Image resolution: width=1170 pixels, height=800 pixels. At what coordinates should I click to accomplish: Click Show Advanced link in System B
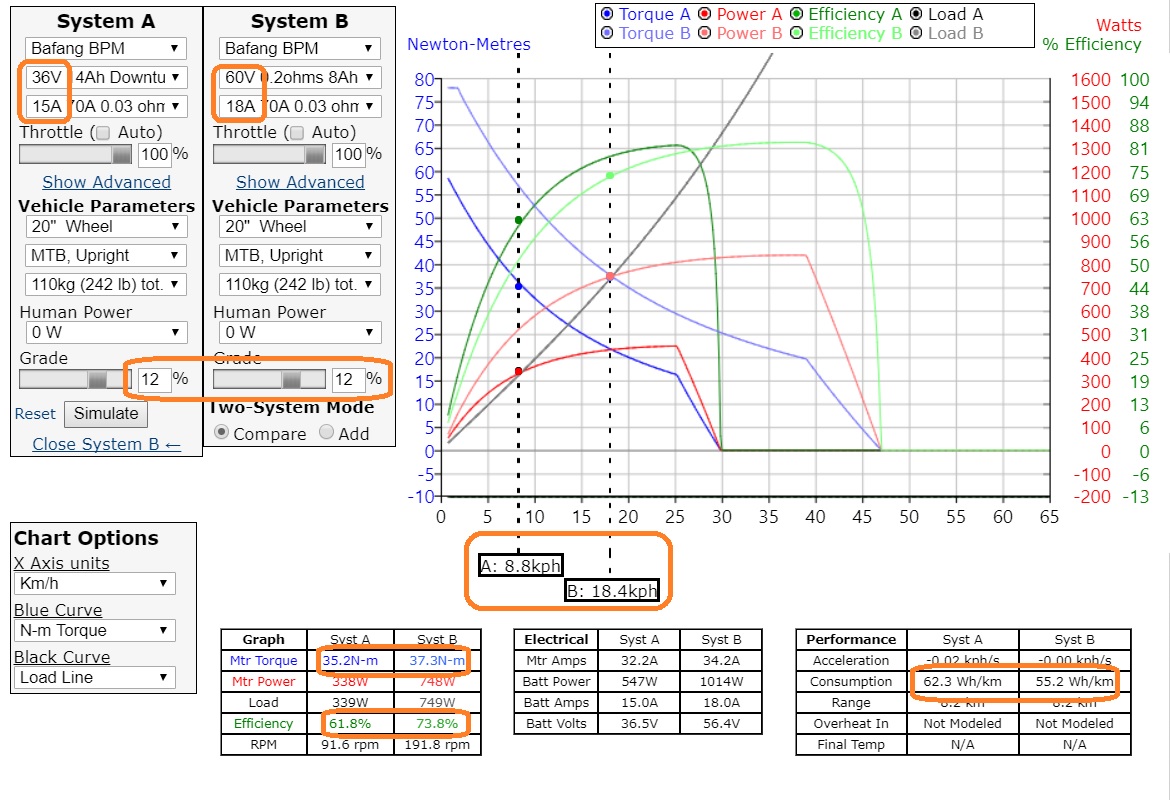click(300, 182)
